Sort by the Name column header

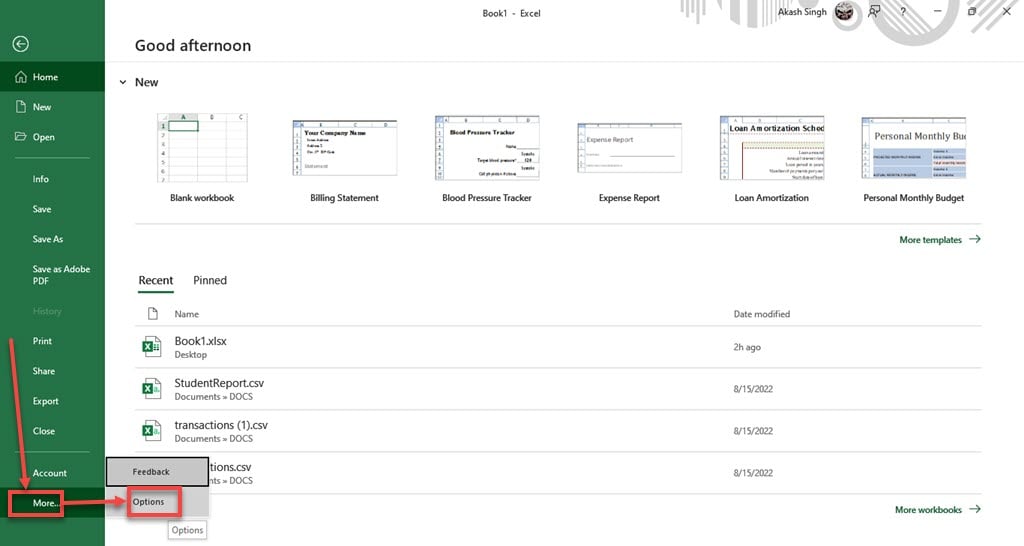point(186,314)
